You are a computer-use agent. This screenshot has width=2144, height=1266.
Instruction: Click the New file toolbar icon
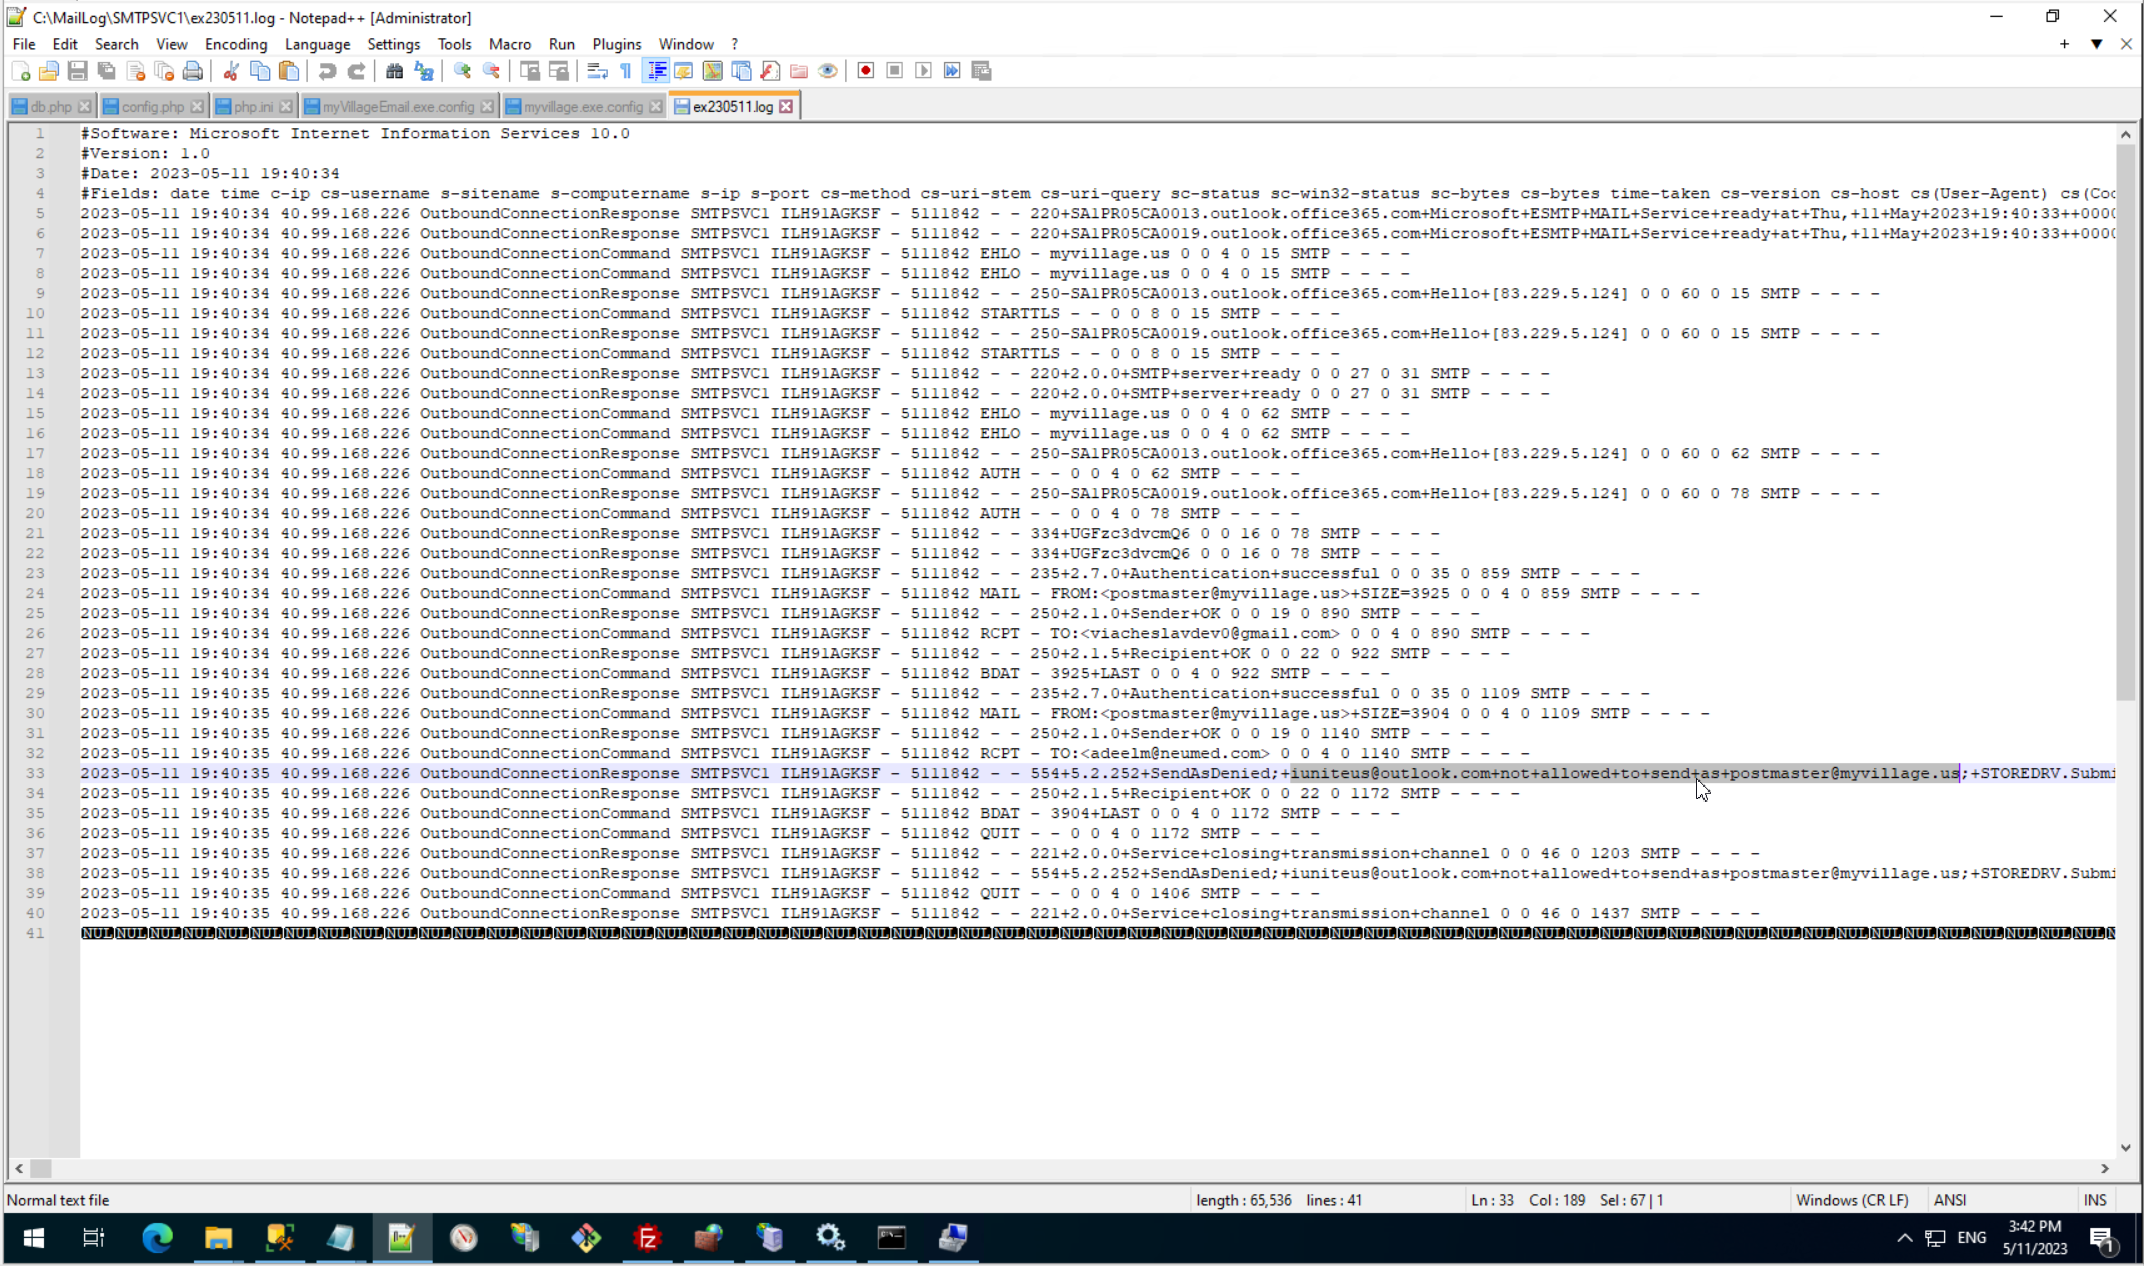tap(21, 71)
